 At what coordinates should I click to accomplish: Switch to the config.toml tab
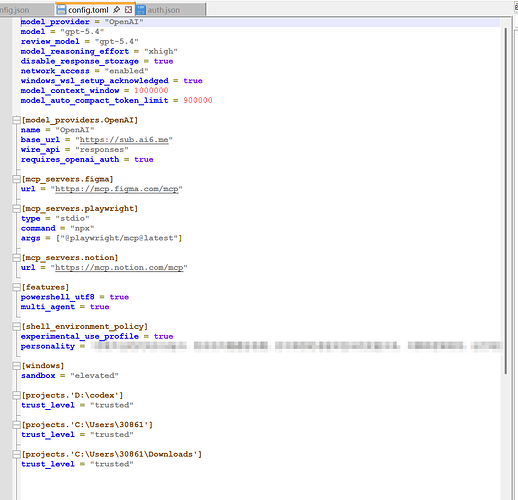(x=95, y=10)
